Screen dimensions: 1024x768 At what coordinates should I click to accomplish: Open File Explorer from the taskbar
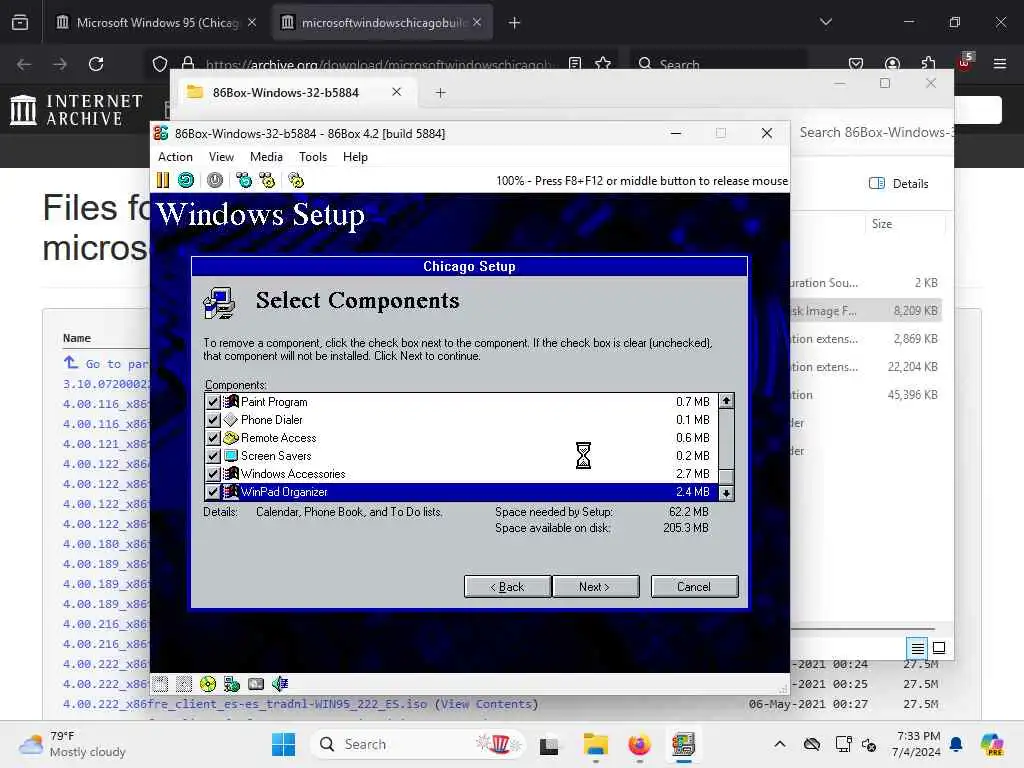pos(595,744)
